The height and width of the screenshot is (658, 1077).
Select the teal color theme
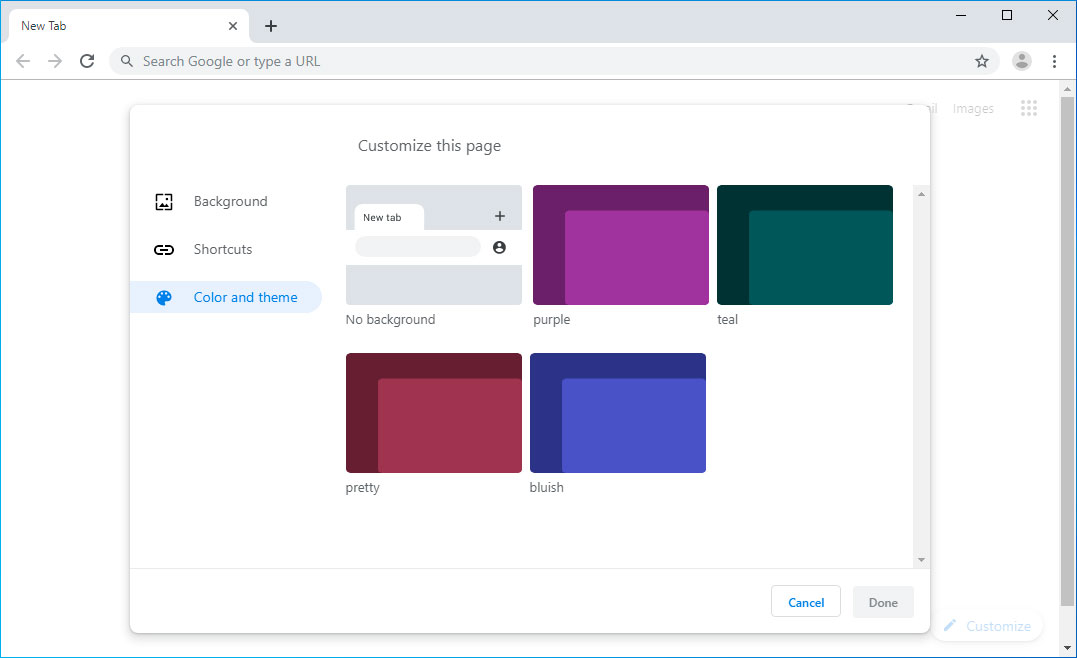tap(804, 245)
